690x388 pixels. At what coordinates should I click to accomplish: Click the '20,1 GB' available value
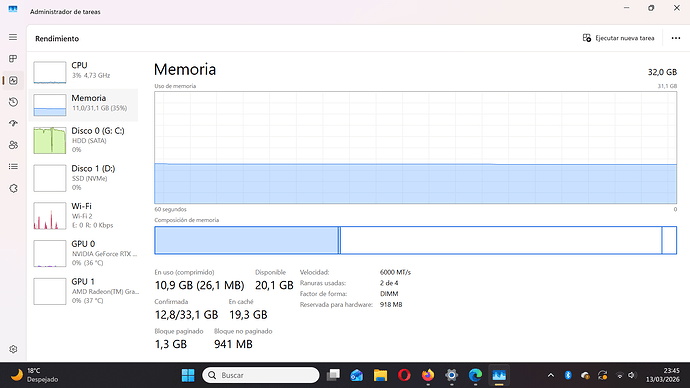coord(274,286)
